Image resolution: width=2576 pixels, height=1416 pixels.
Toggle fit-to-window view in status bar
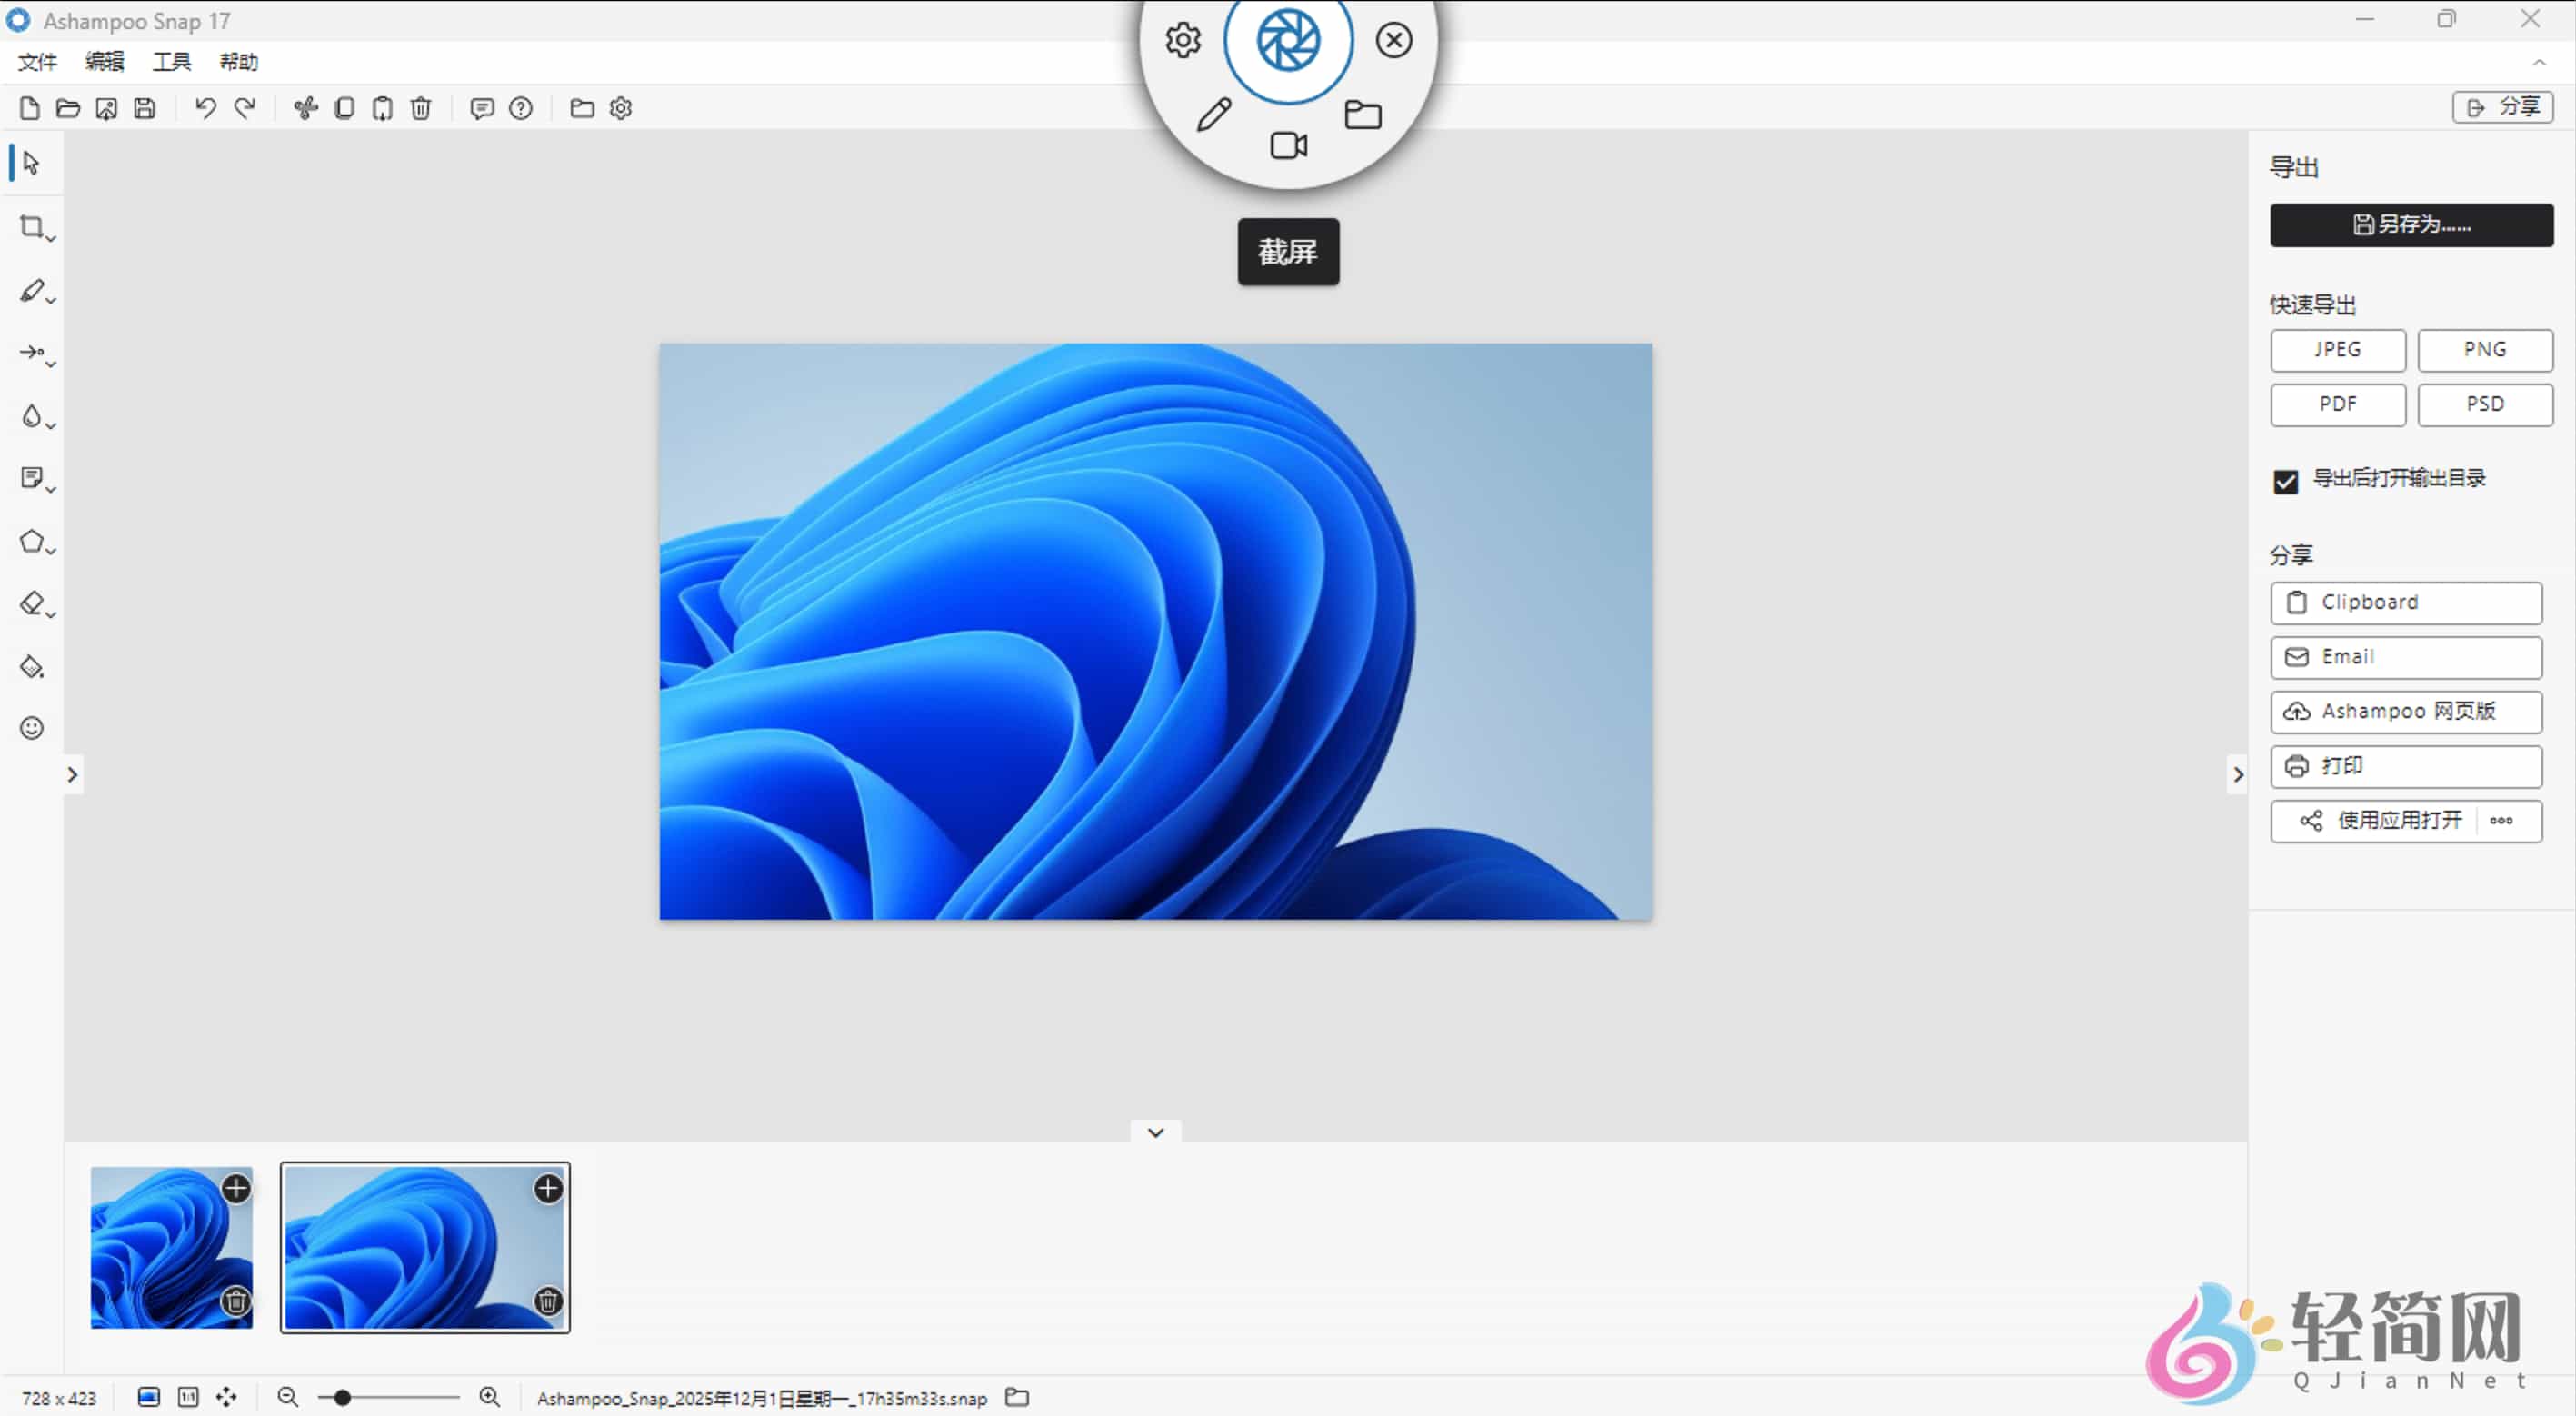149,1397
